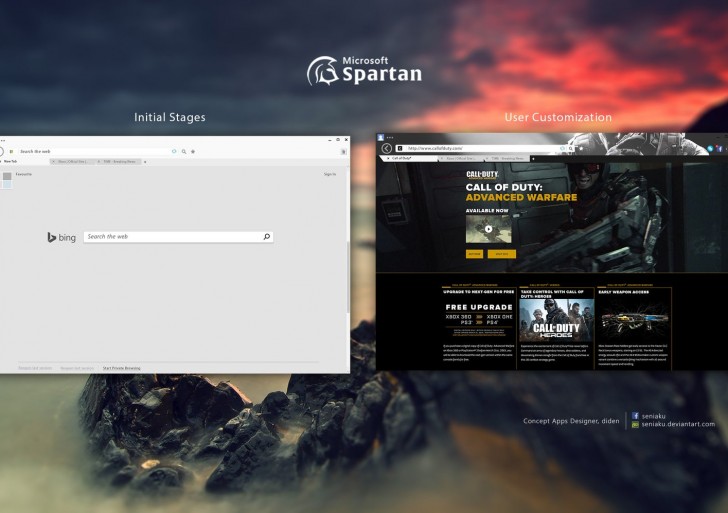
Task: Click the back arrow in right window
Action: click(387, 148)
